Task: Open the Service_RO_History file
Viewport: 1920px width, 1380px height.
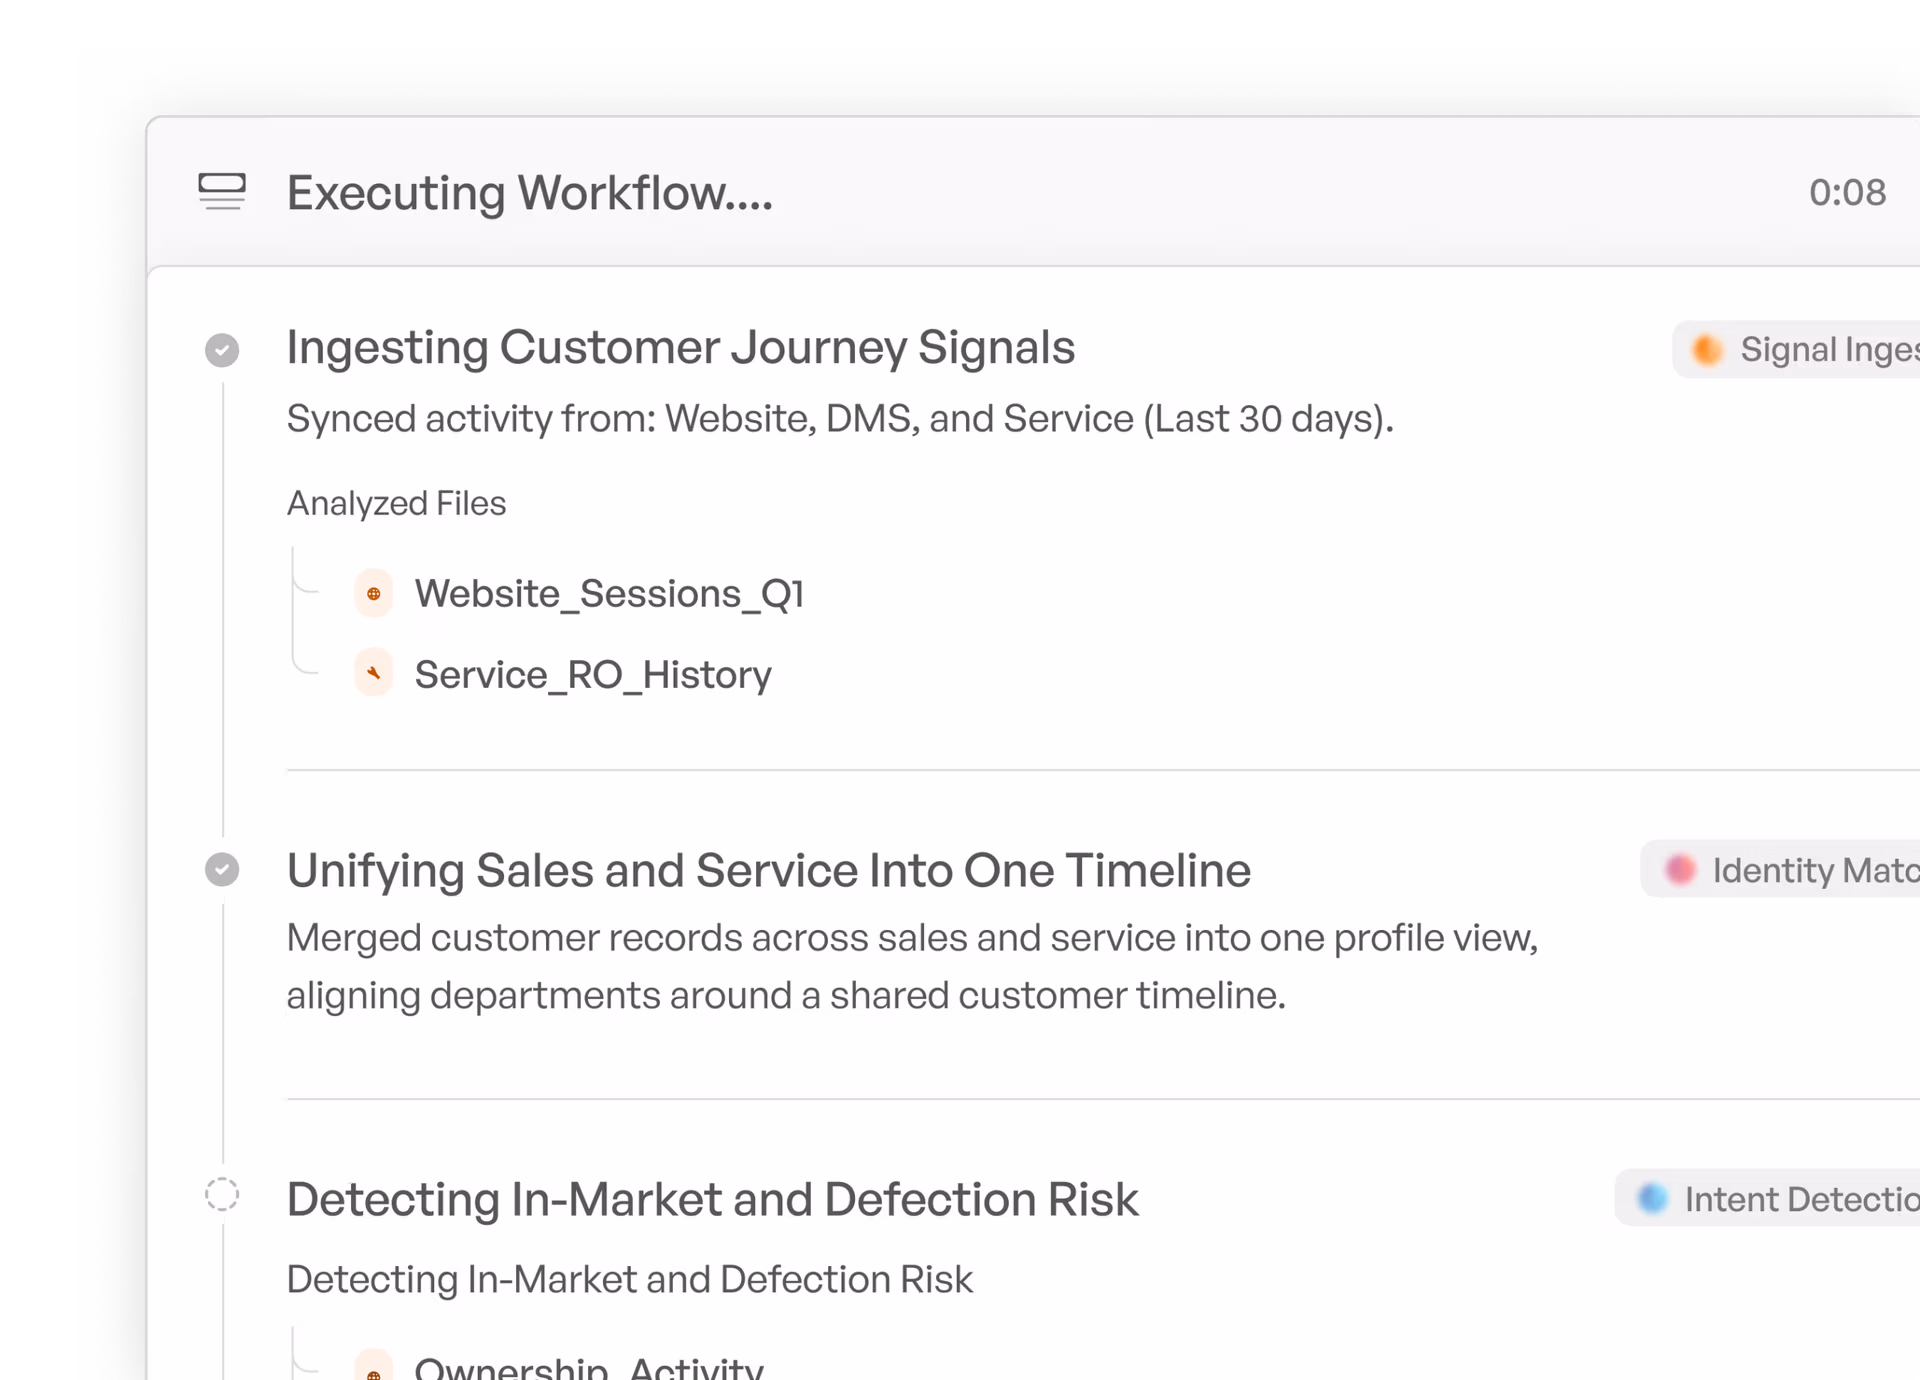Action: pos(593,673)
